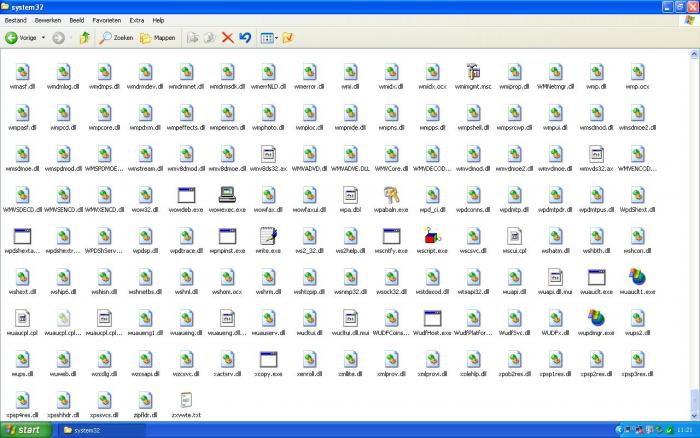The height and width of the screenshot is (438, 700).
Task: Click the taskbar clock
Action: click(684, 430)
